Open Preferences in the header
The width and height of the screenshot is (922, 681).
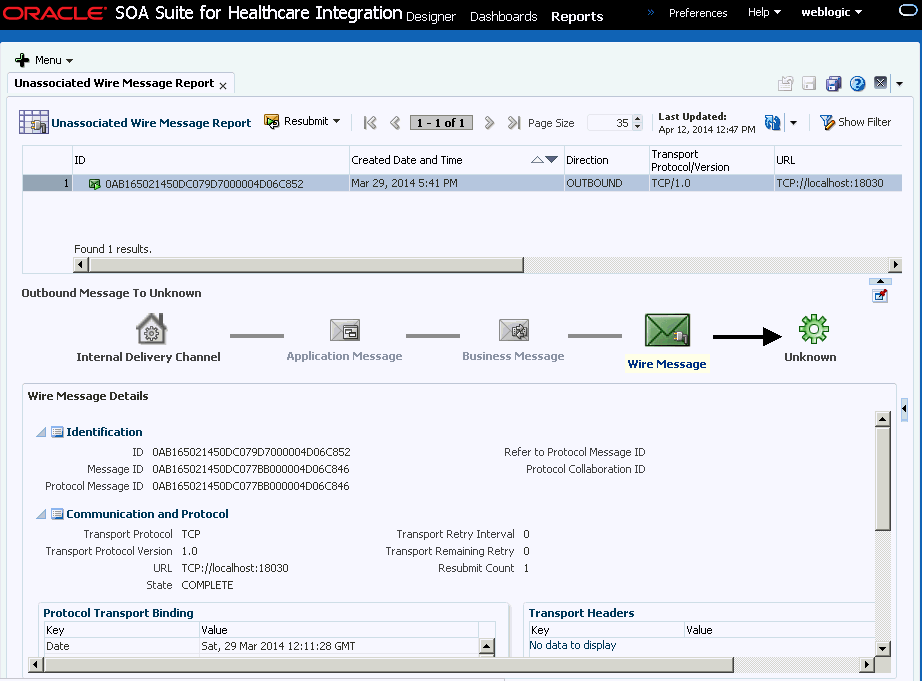(698, 13)
